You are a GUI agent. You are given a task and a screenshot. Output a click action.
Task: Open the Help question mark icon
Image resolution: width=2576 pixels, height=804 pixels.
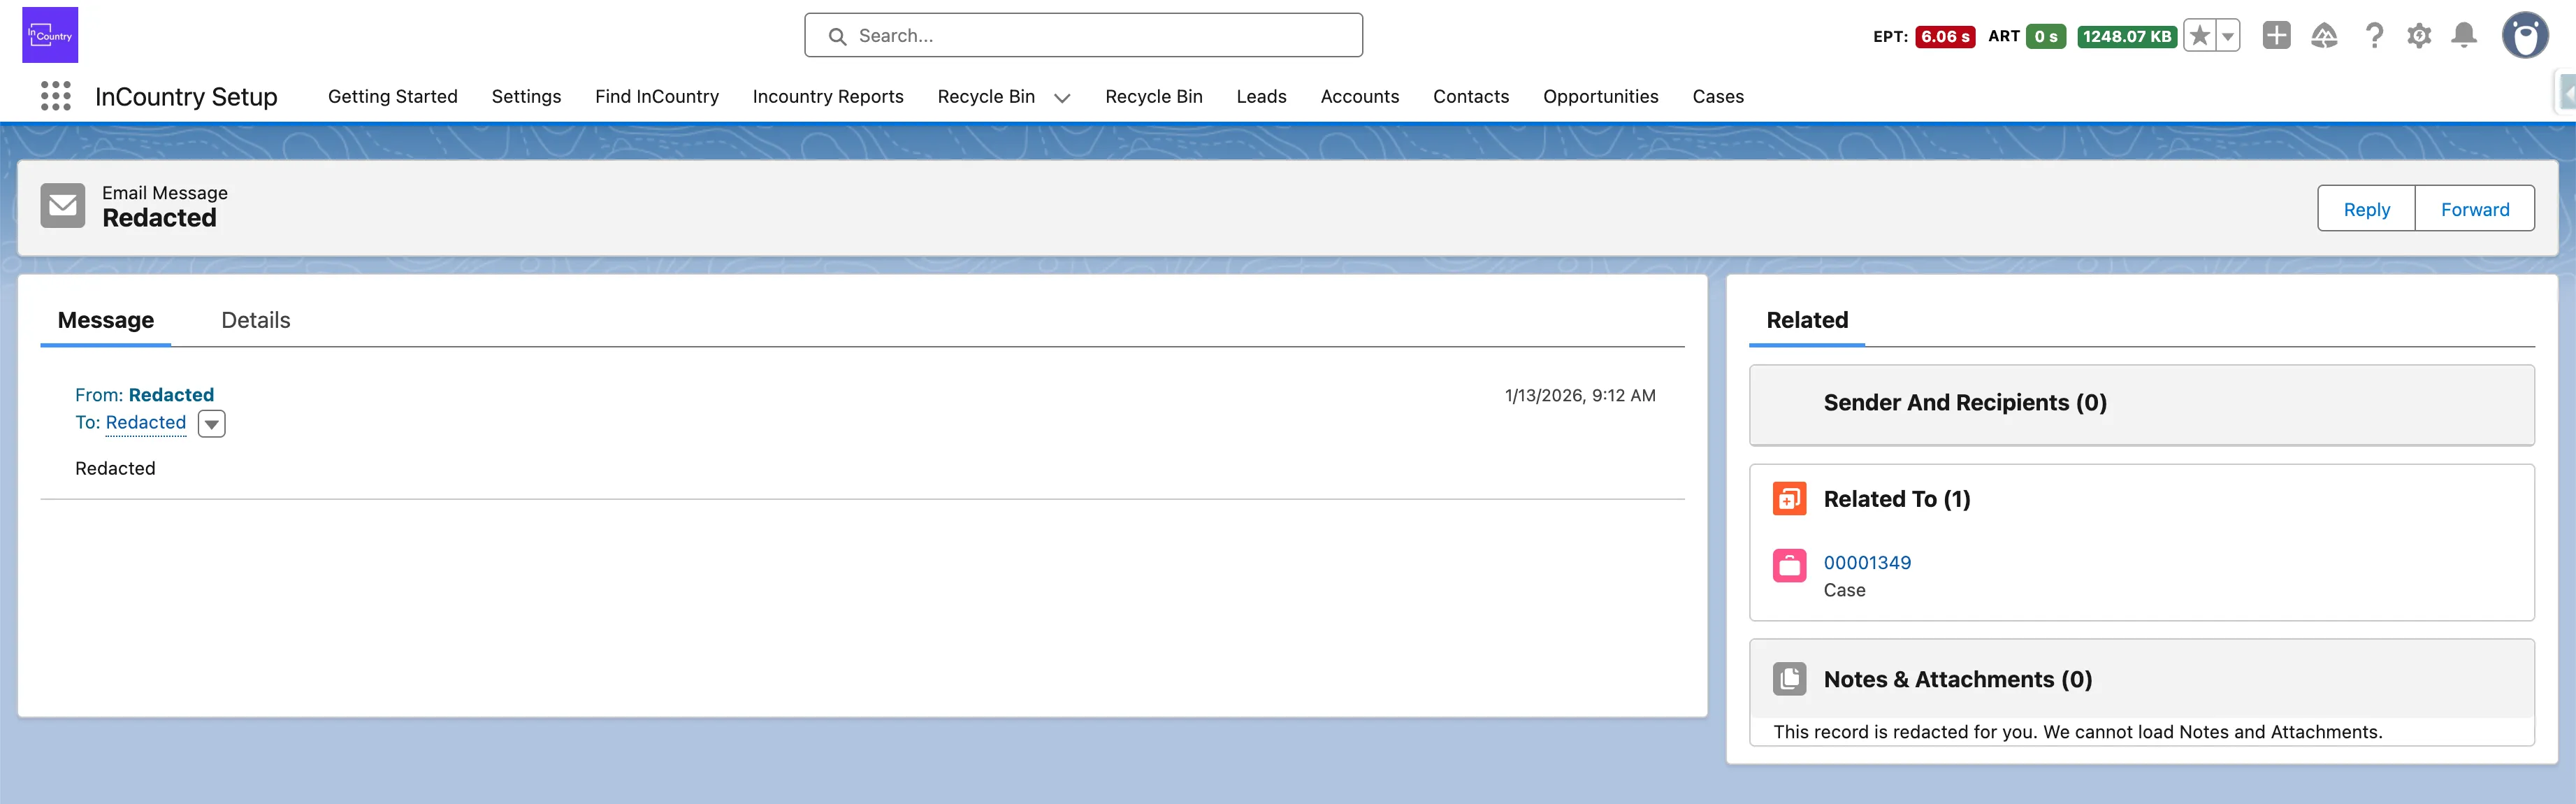(x=2374, y=36)
